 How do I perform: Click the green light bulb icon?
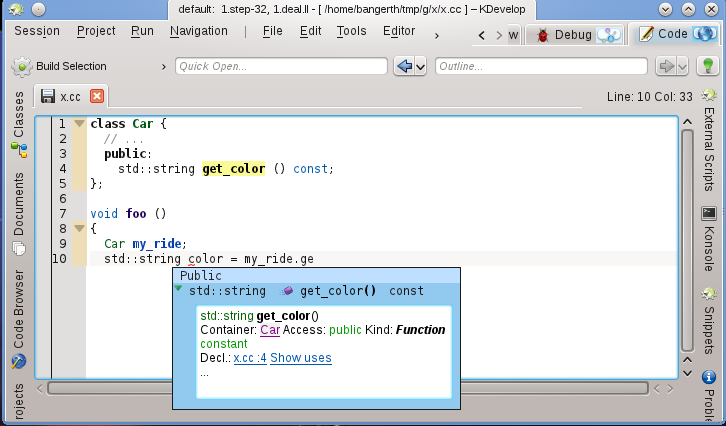click(708, 66)
